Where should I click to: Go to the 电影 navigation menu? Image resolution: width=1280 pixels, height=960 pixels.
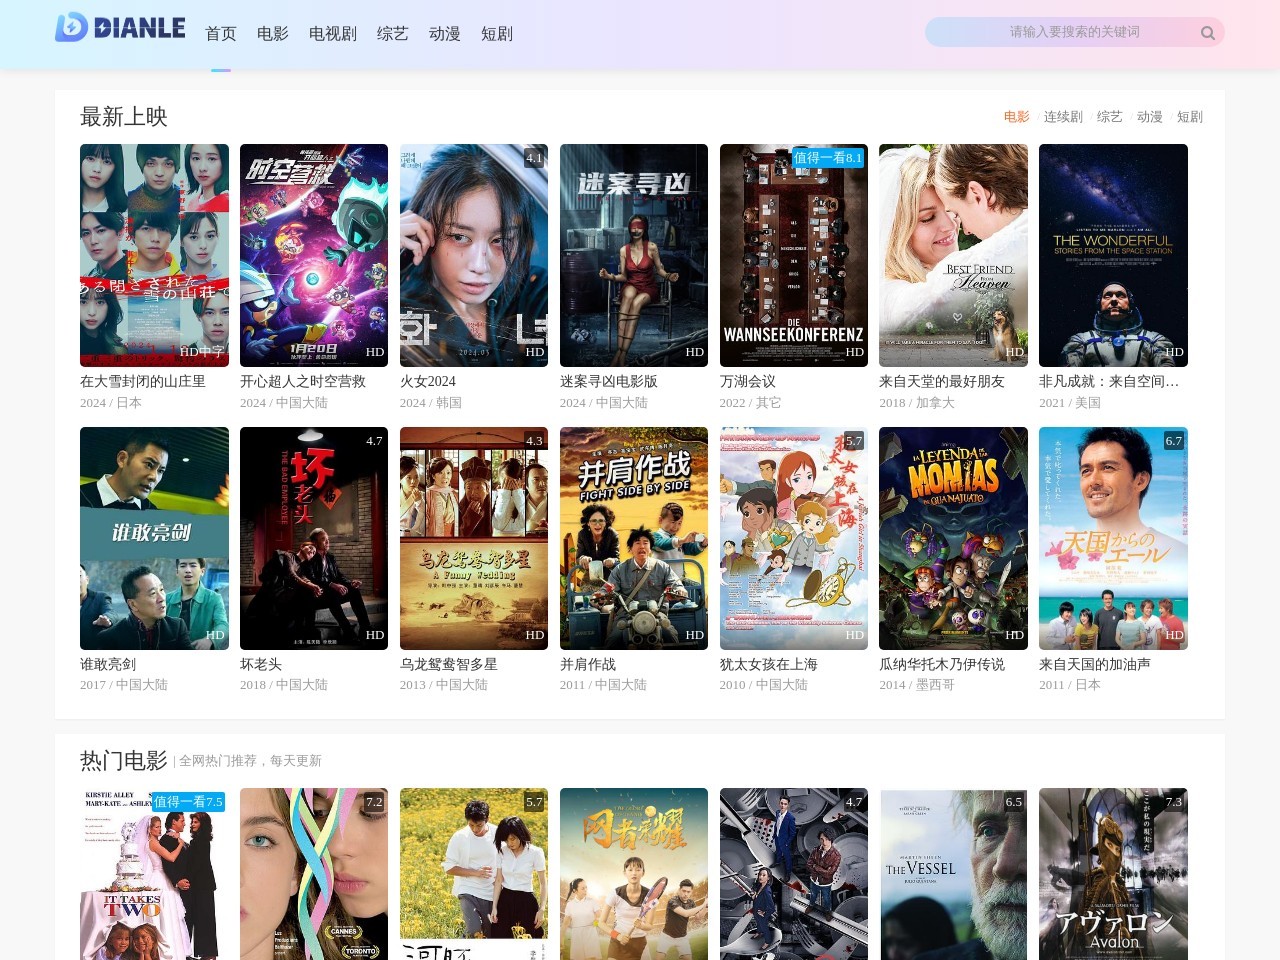click(272, 34)
